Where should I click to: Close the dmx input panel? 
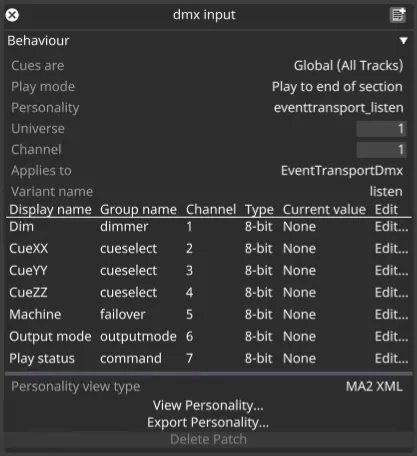[12, 15]
